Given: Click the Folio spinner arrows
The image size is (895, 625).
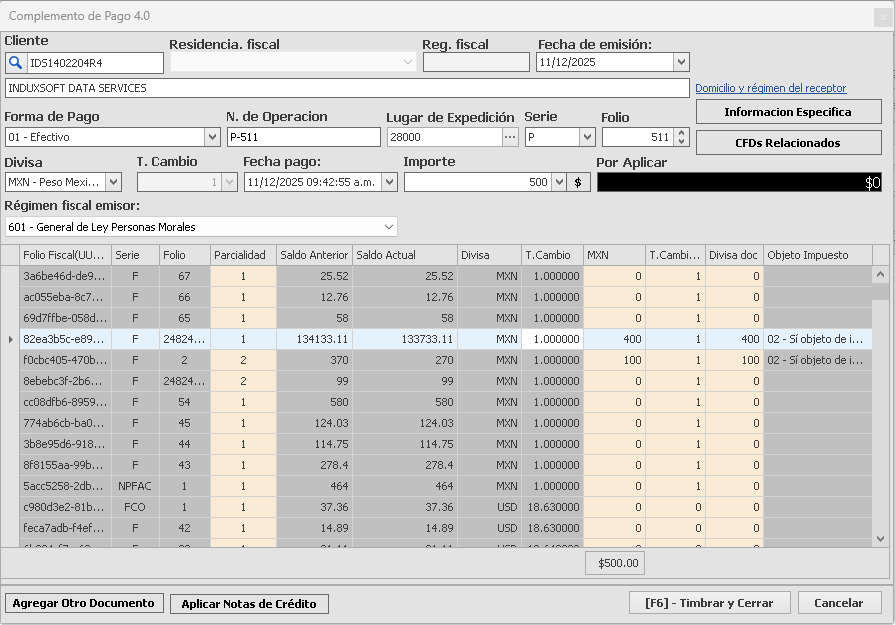Looking at the screenshot, I should [x=682, y=137].
